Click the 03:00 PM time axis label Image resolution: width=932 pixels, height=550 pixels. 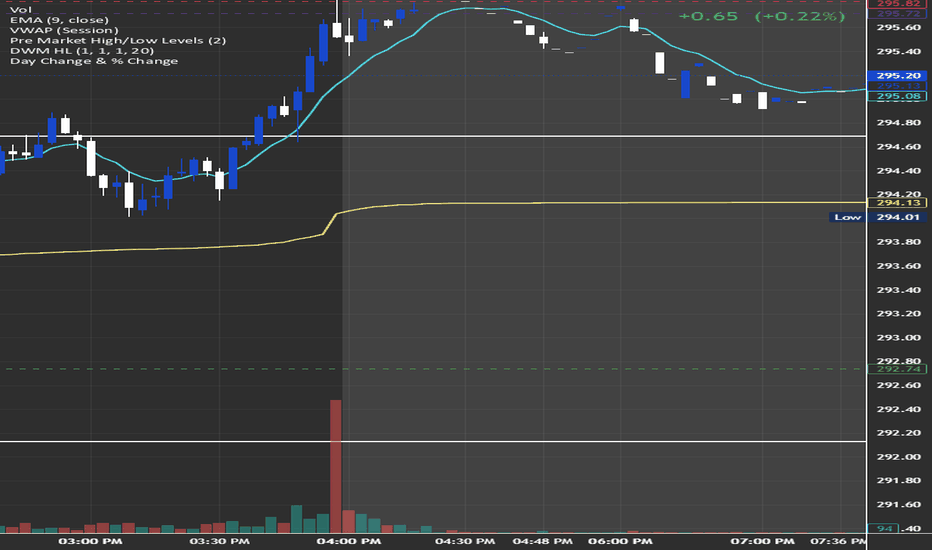[x=90, y=541]
